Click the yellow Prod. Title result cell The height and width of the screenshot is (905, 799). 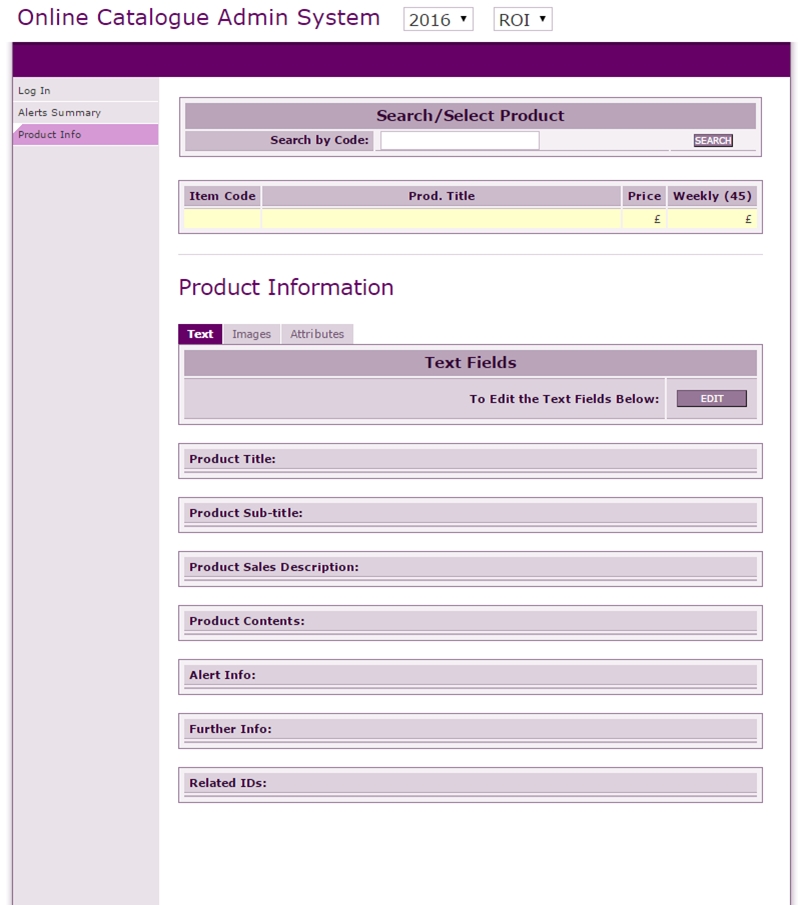[x=442, y=219]
